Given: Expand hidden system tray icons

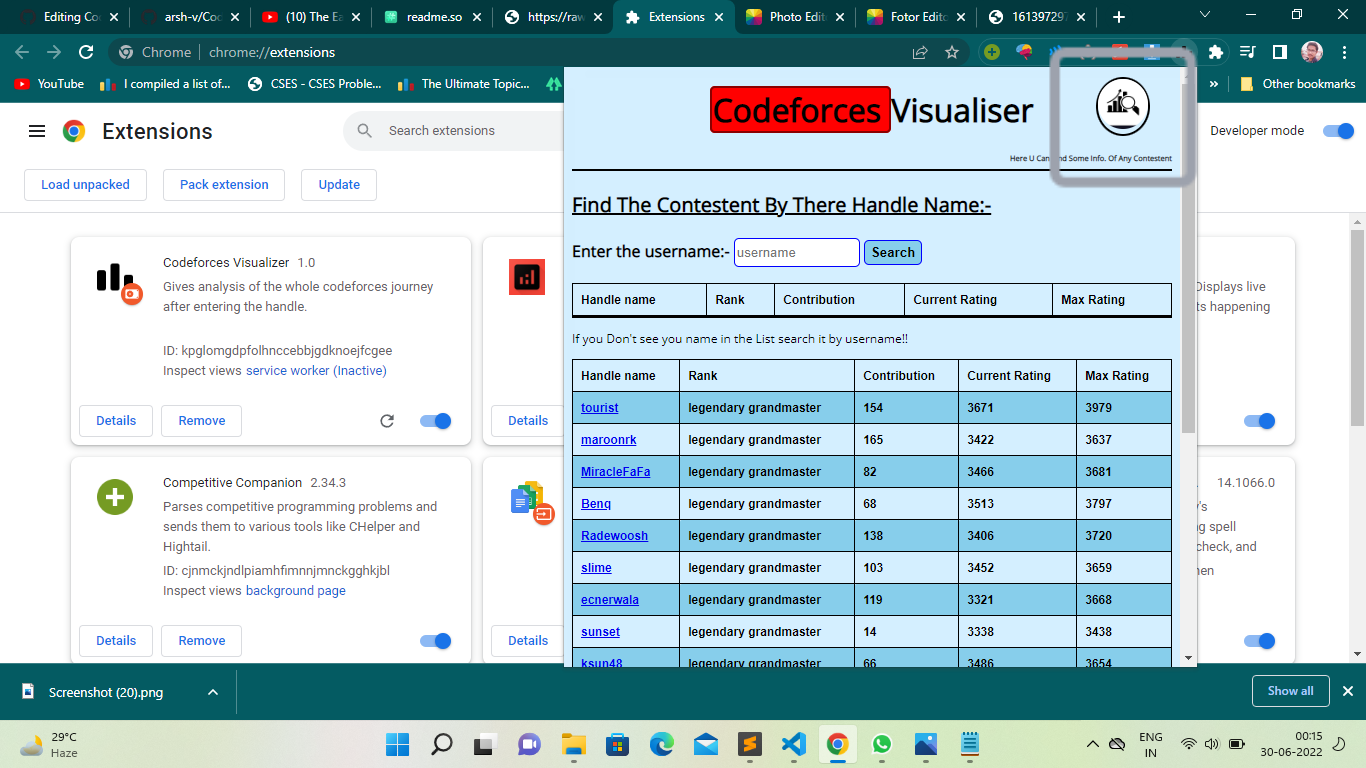Looking at the screenshot, I should click(x=1093, y=744).
